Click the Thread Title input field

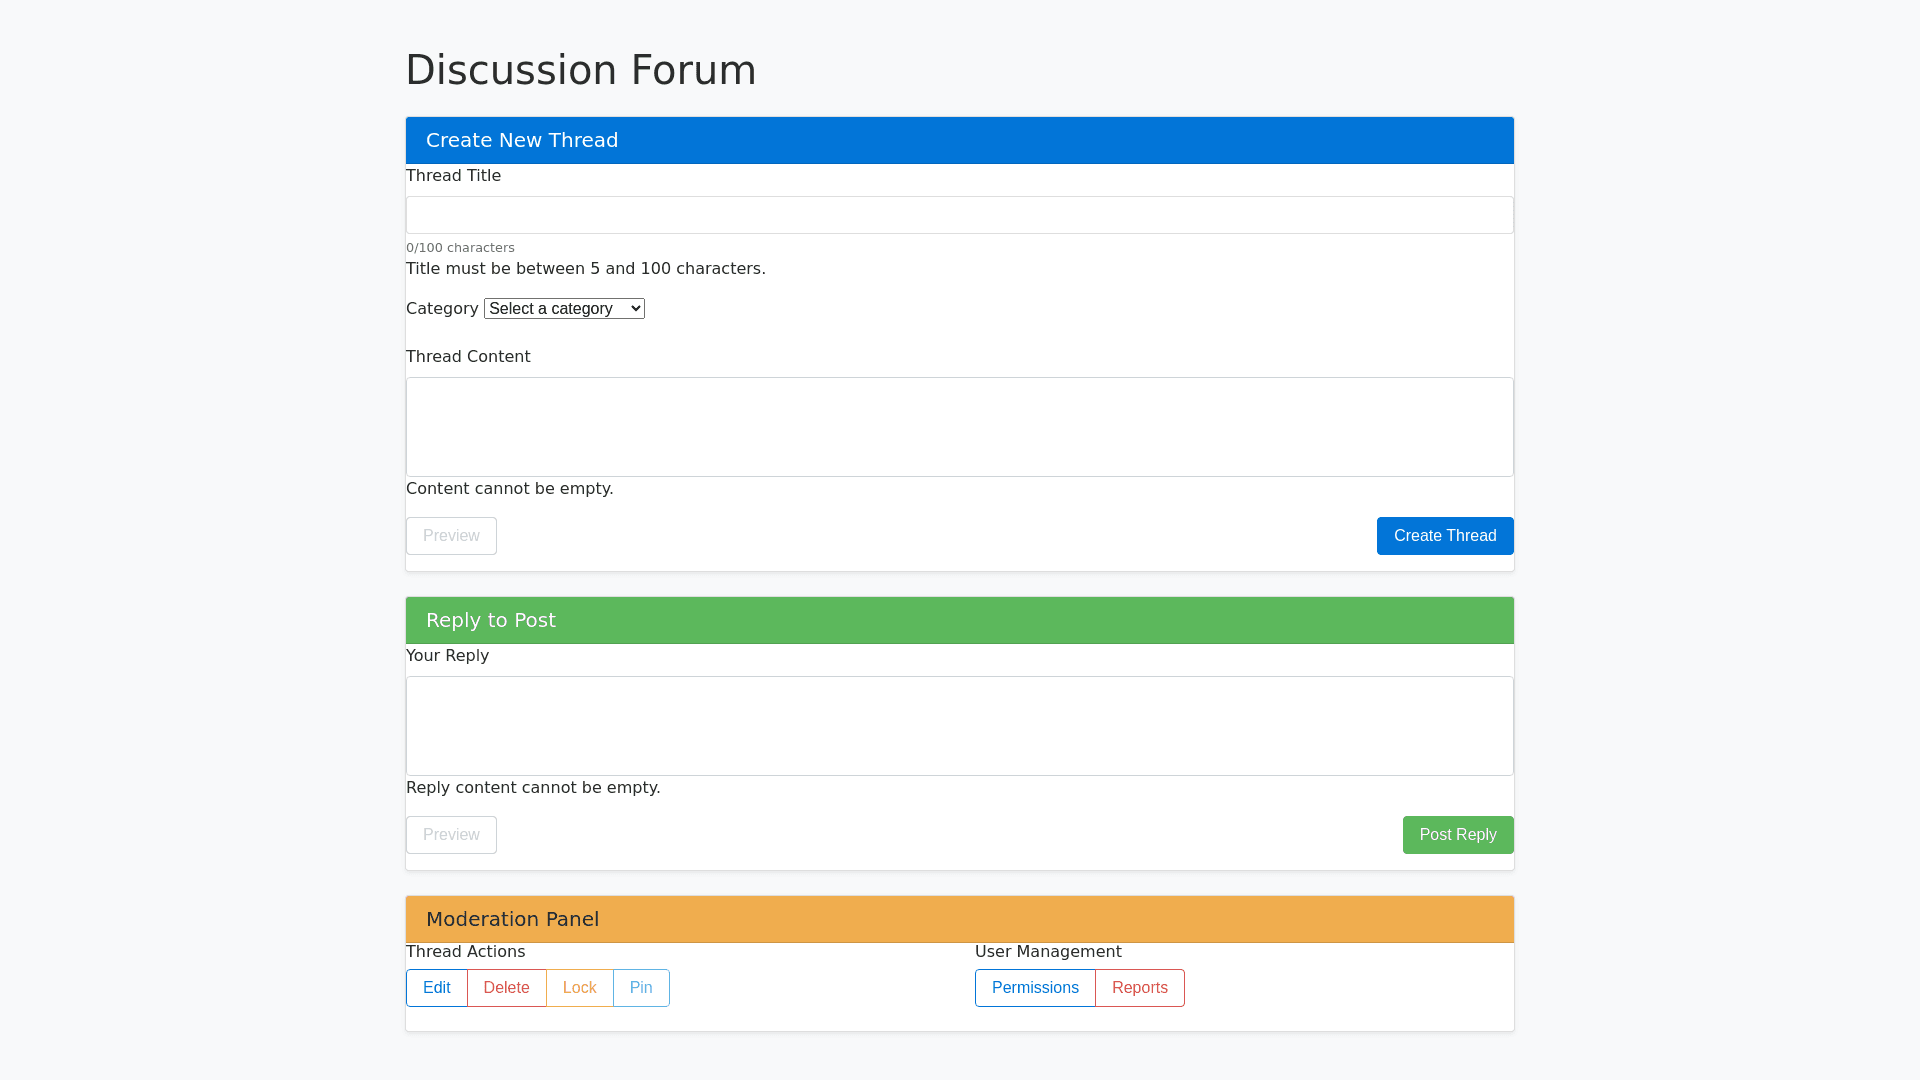coord(959,215)
